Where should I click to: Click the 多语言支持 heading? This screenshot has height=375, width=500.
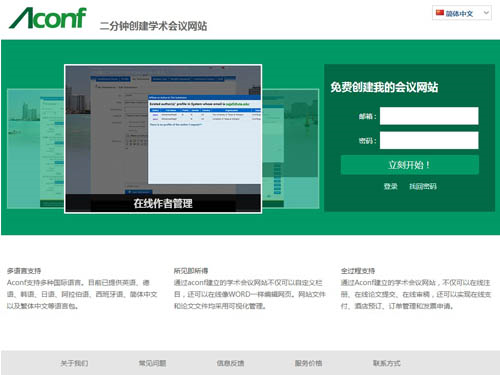tap(24, 271)
